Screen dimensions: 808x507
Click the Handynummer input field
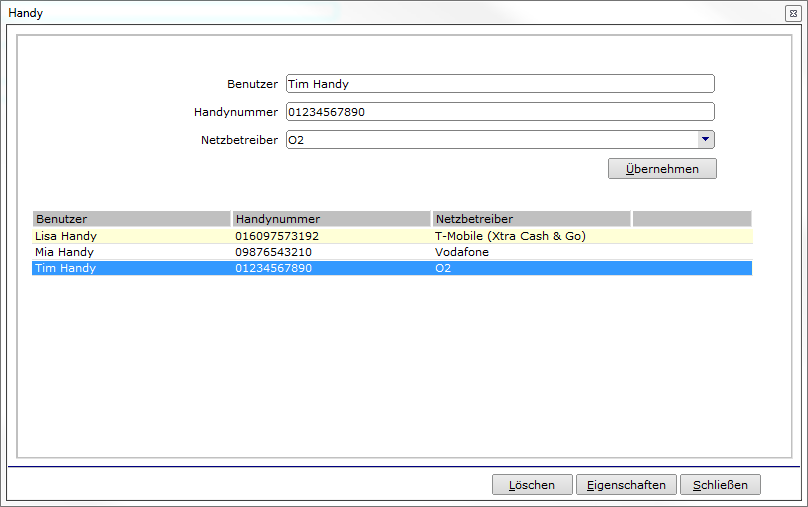(x=500, y=112)
